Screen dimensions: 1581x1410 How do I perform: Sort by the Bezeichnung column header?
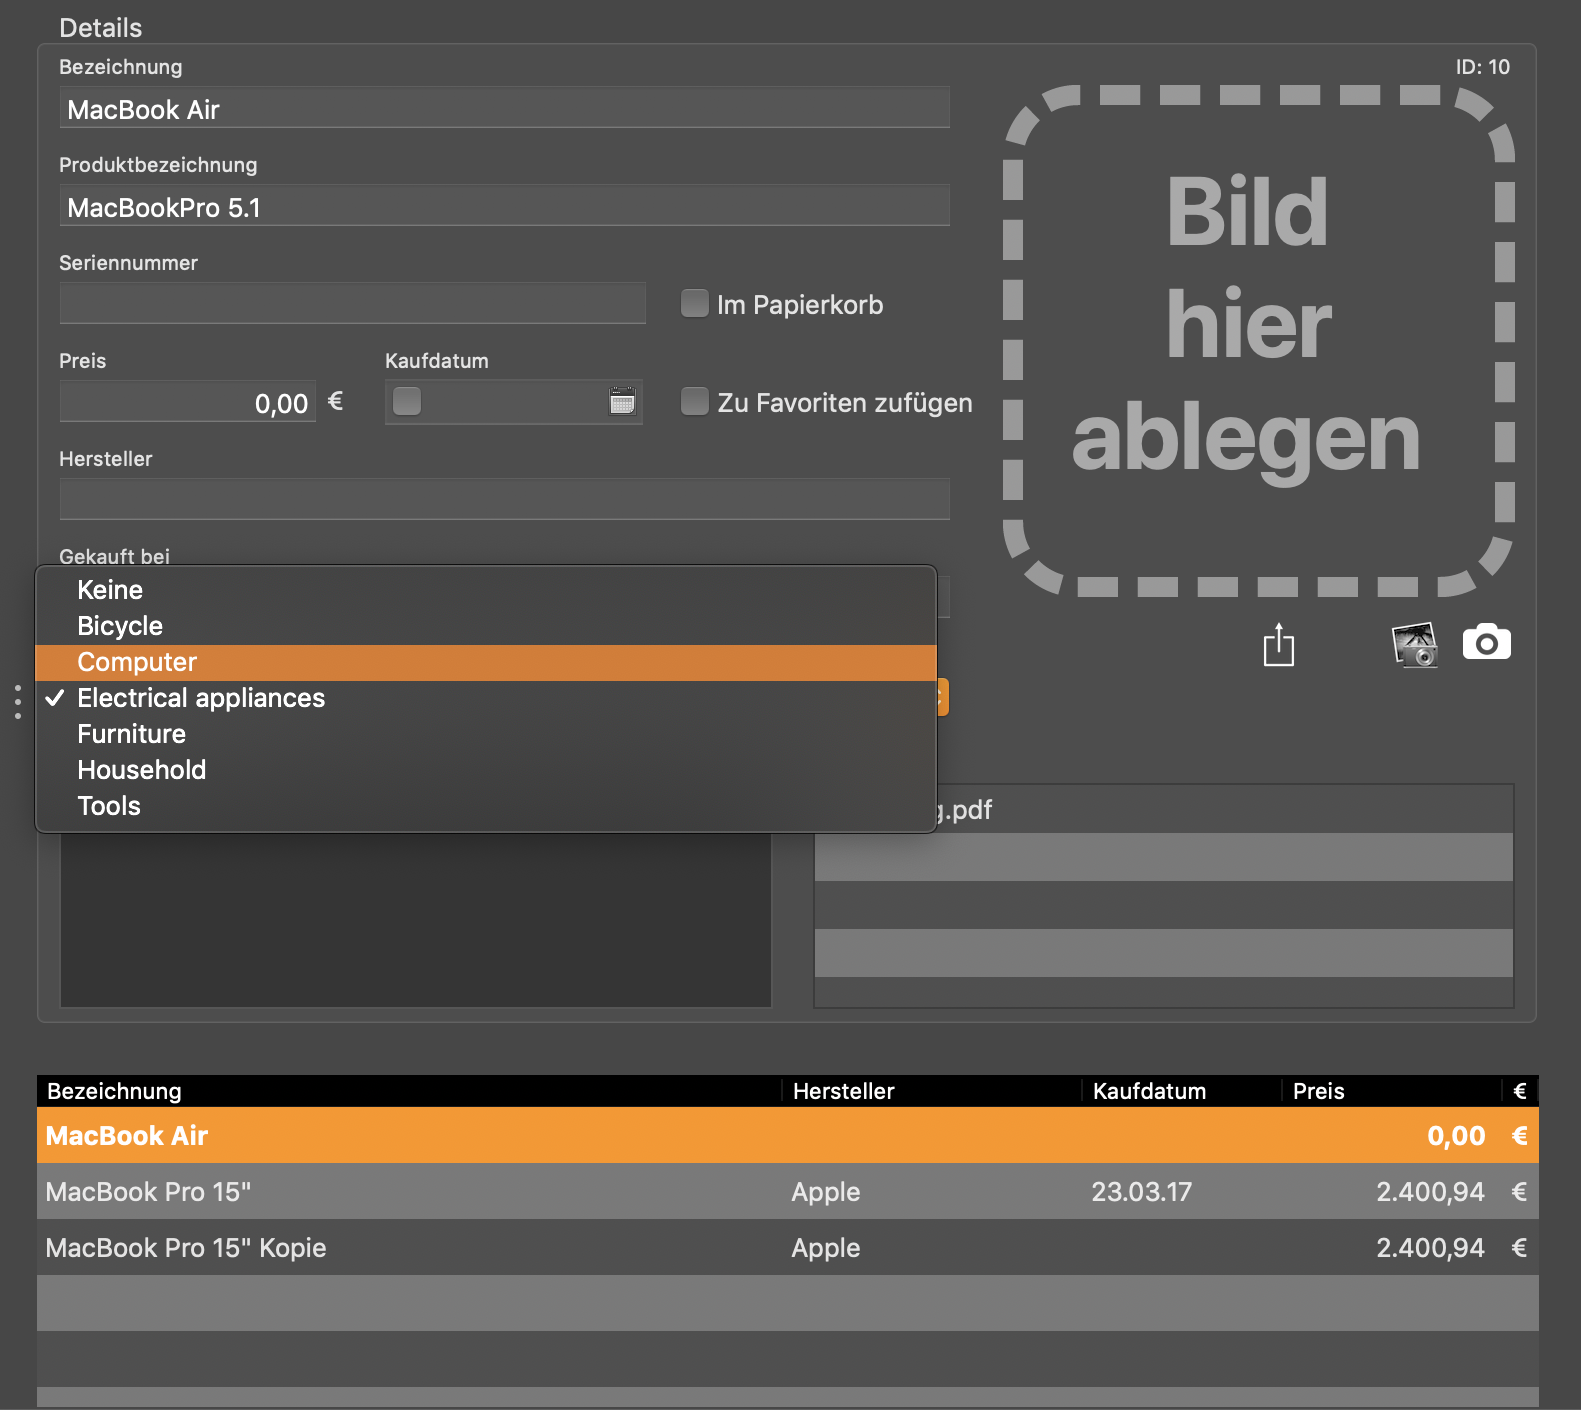point(409,1091)
